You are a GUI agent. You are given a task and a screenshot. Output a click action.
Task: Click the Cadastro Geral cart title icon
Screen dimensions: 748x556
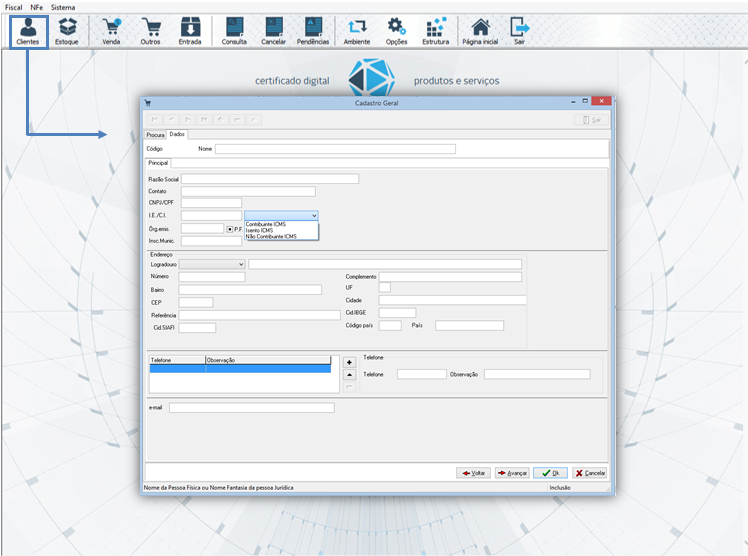tap(148, 103)
